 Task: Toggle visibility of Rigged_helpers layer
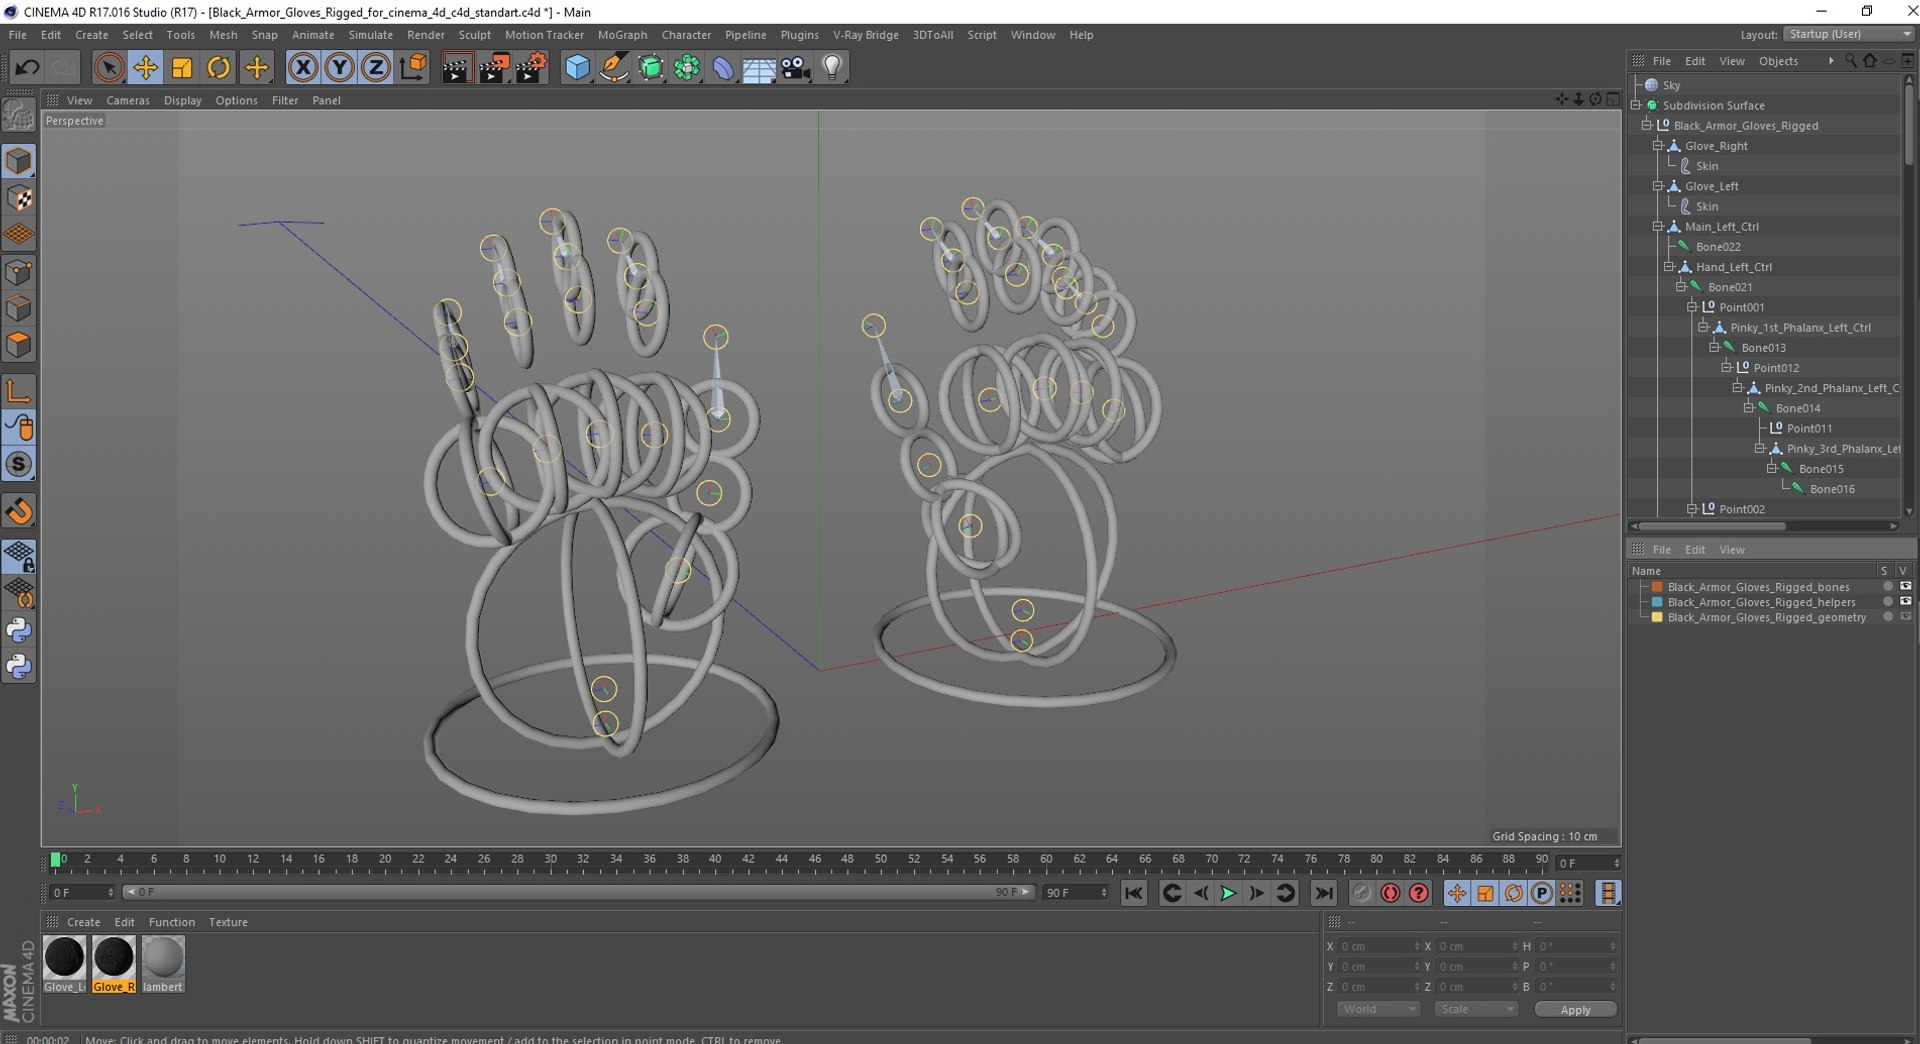[1905, 602]
